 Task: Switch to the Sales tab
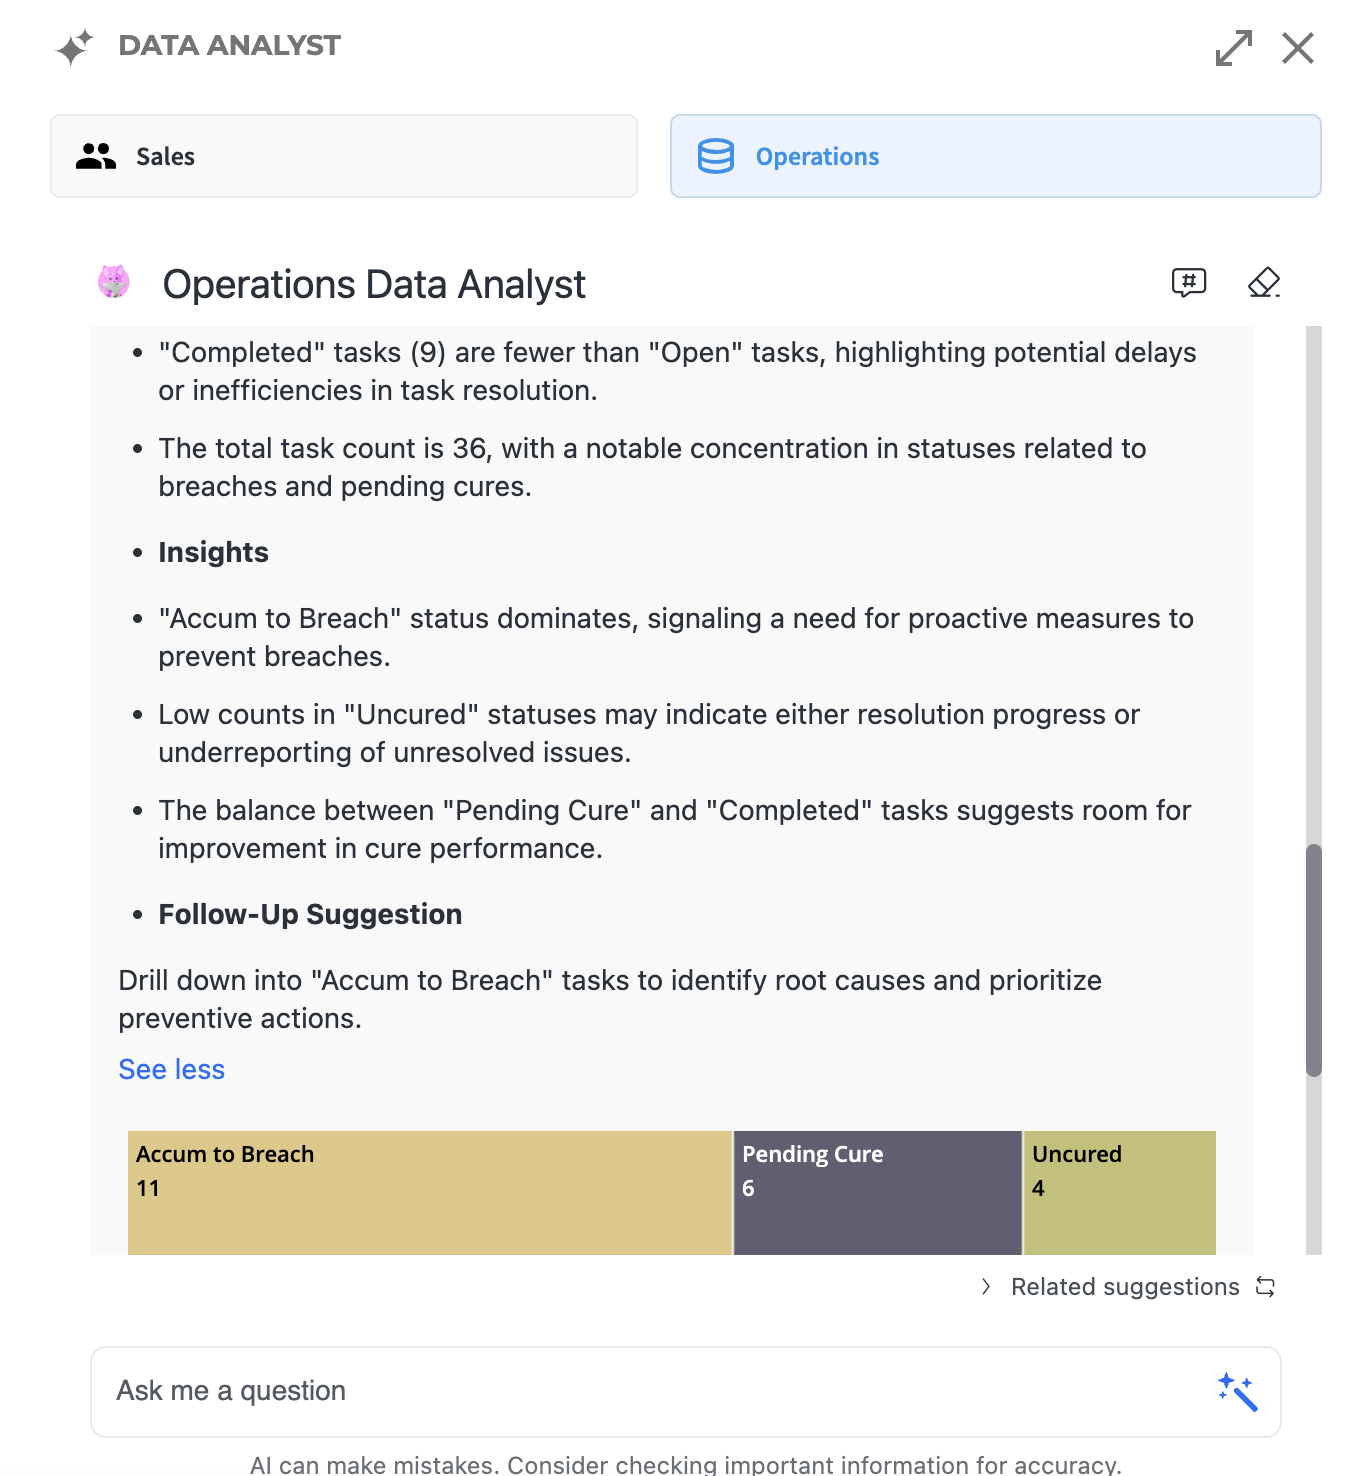coord(344,156)
